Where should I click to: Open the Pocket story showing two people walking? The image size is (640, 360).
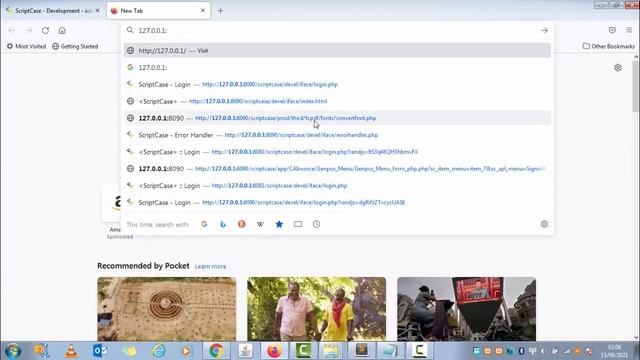[x=316, y=309]
